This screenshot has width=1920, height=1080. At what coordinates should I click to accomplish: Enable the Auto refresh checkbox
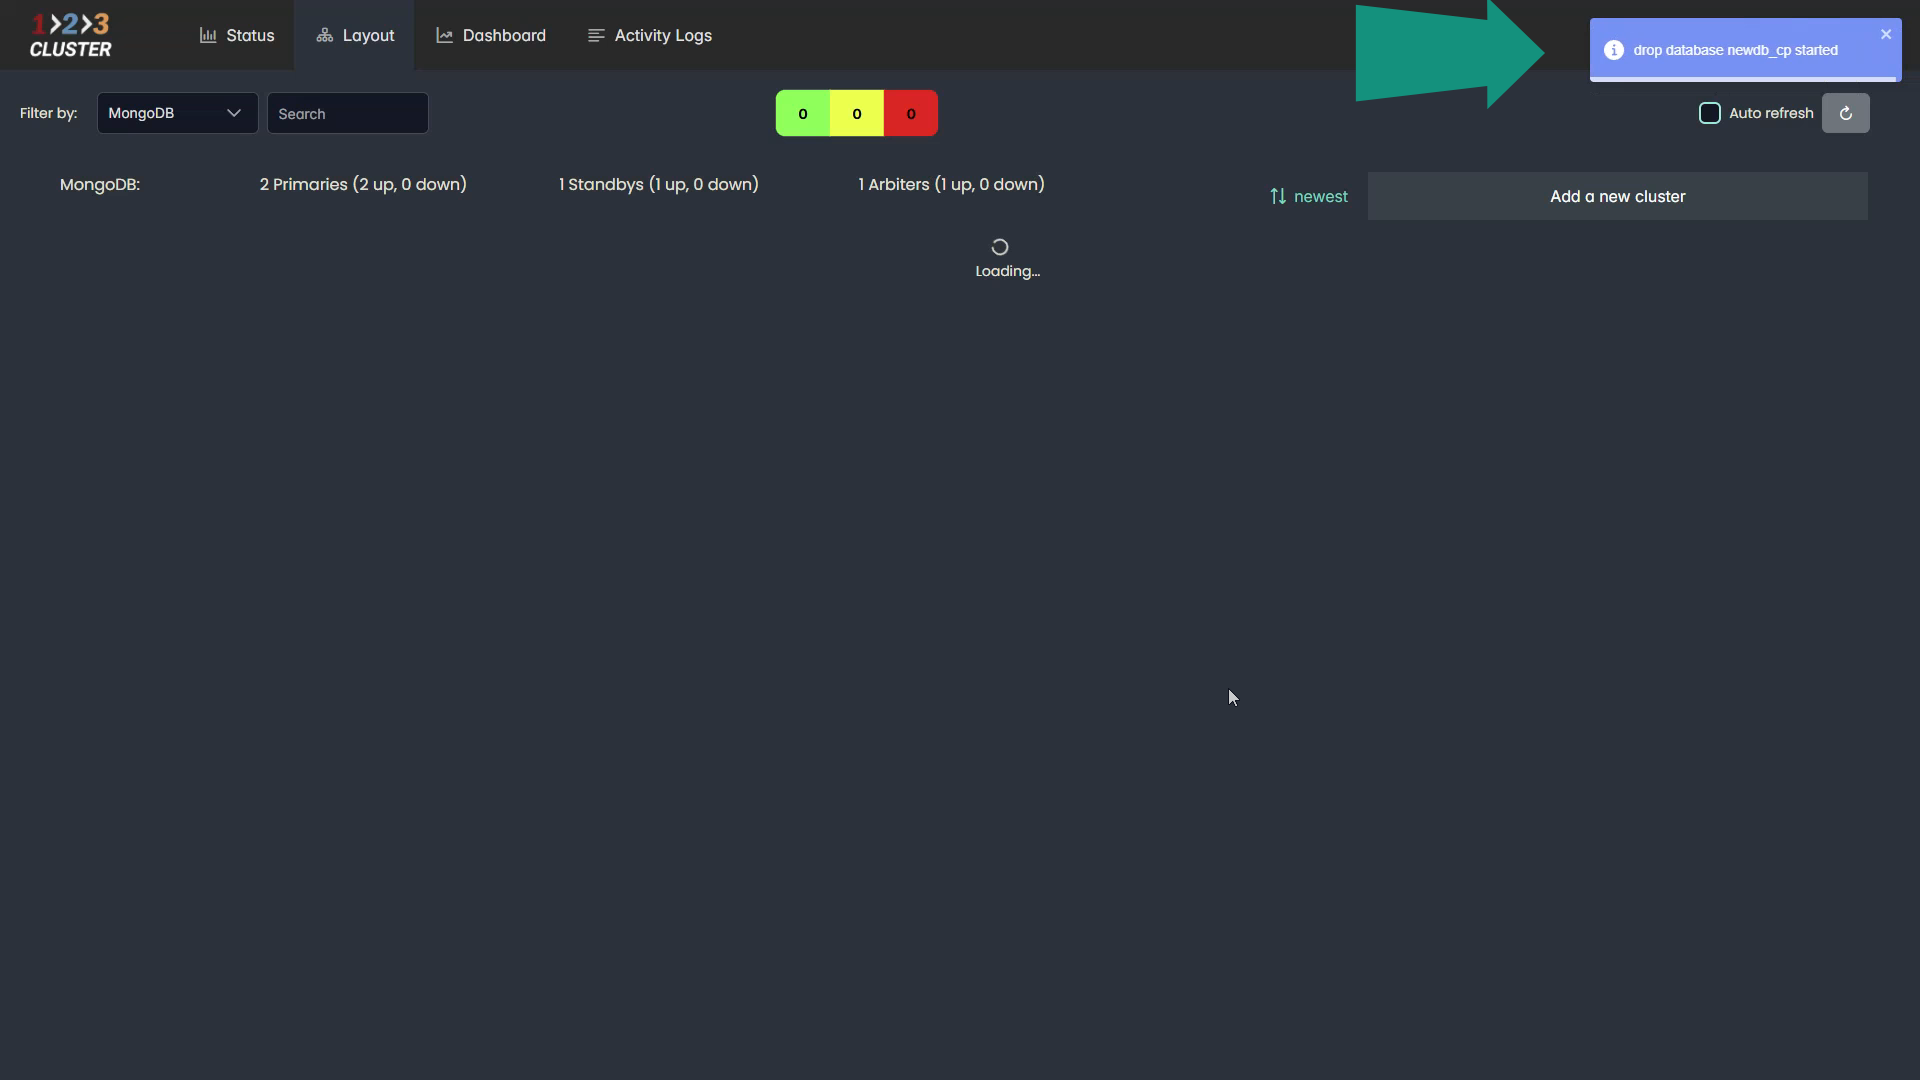[x=1710, y=113]
